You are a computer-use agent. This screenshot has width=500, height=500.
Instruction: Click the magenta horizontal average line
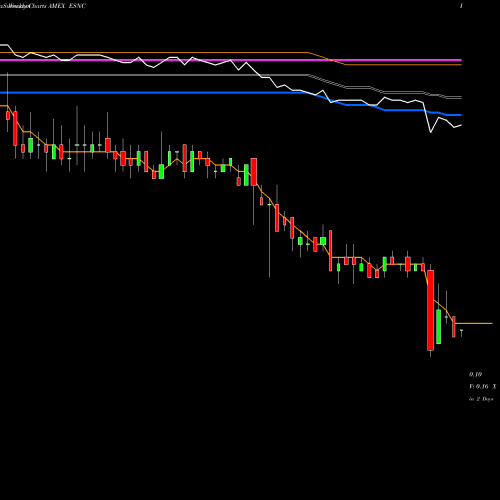231,60
